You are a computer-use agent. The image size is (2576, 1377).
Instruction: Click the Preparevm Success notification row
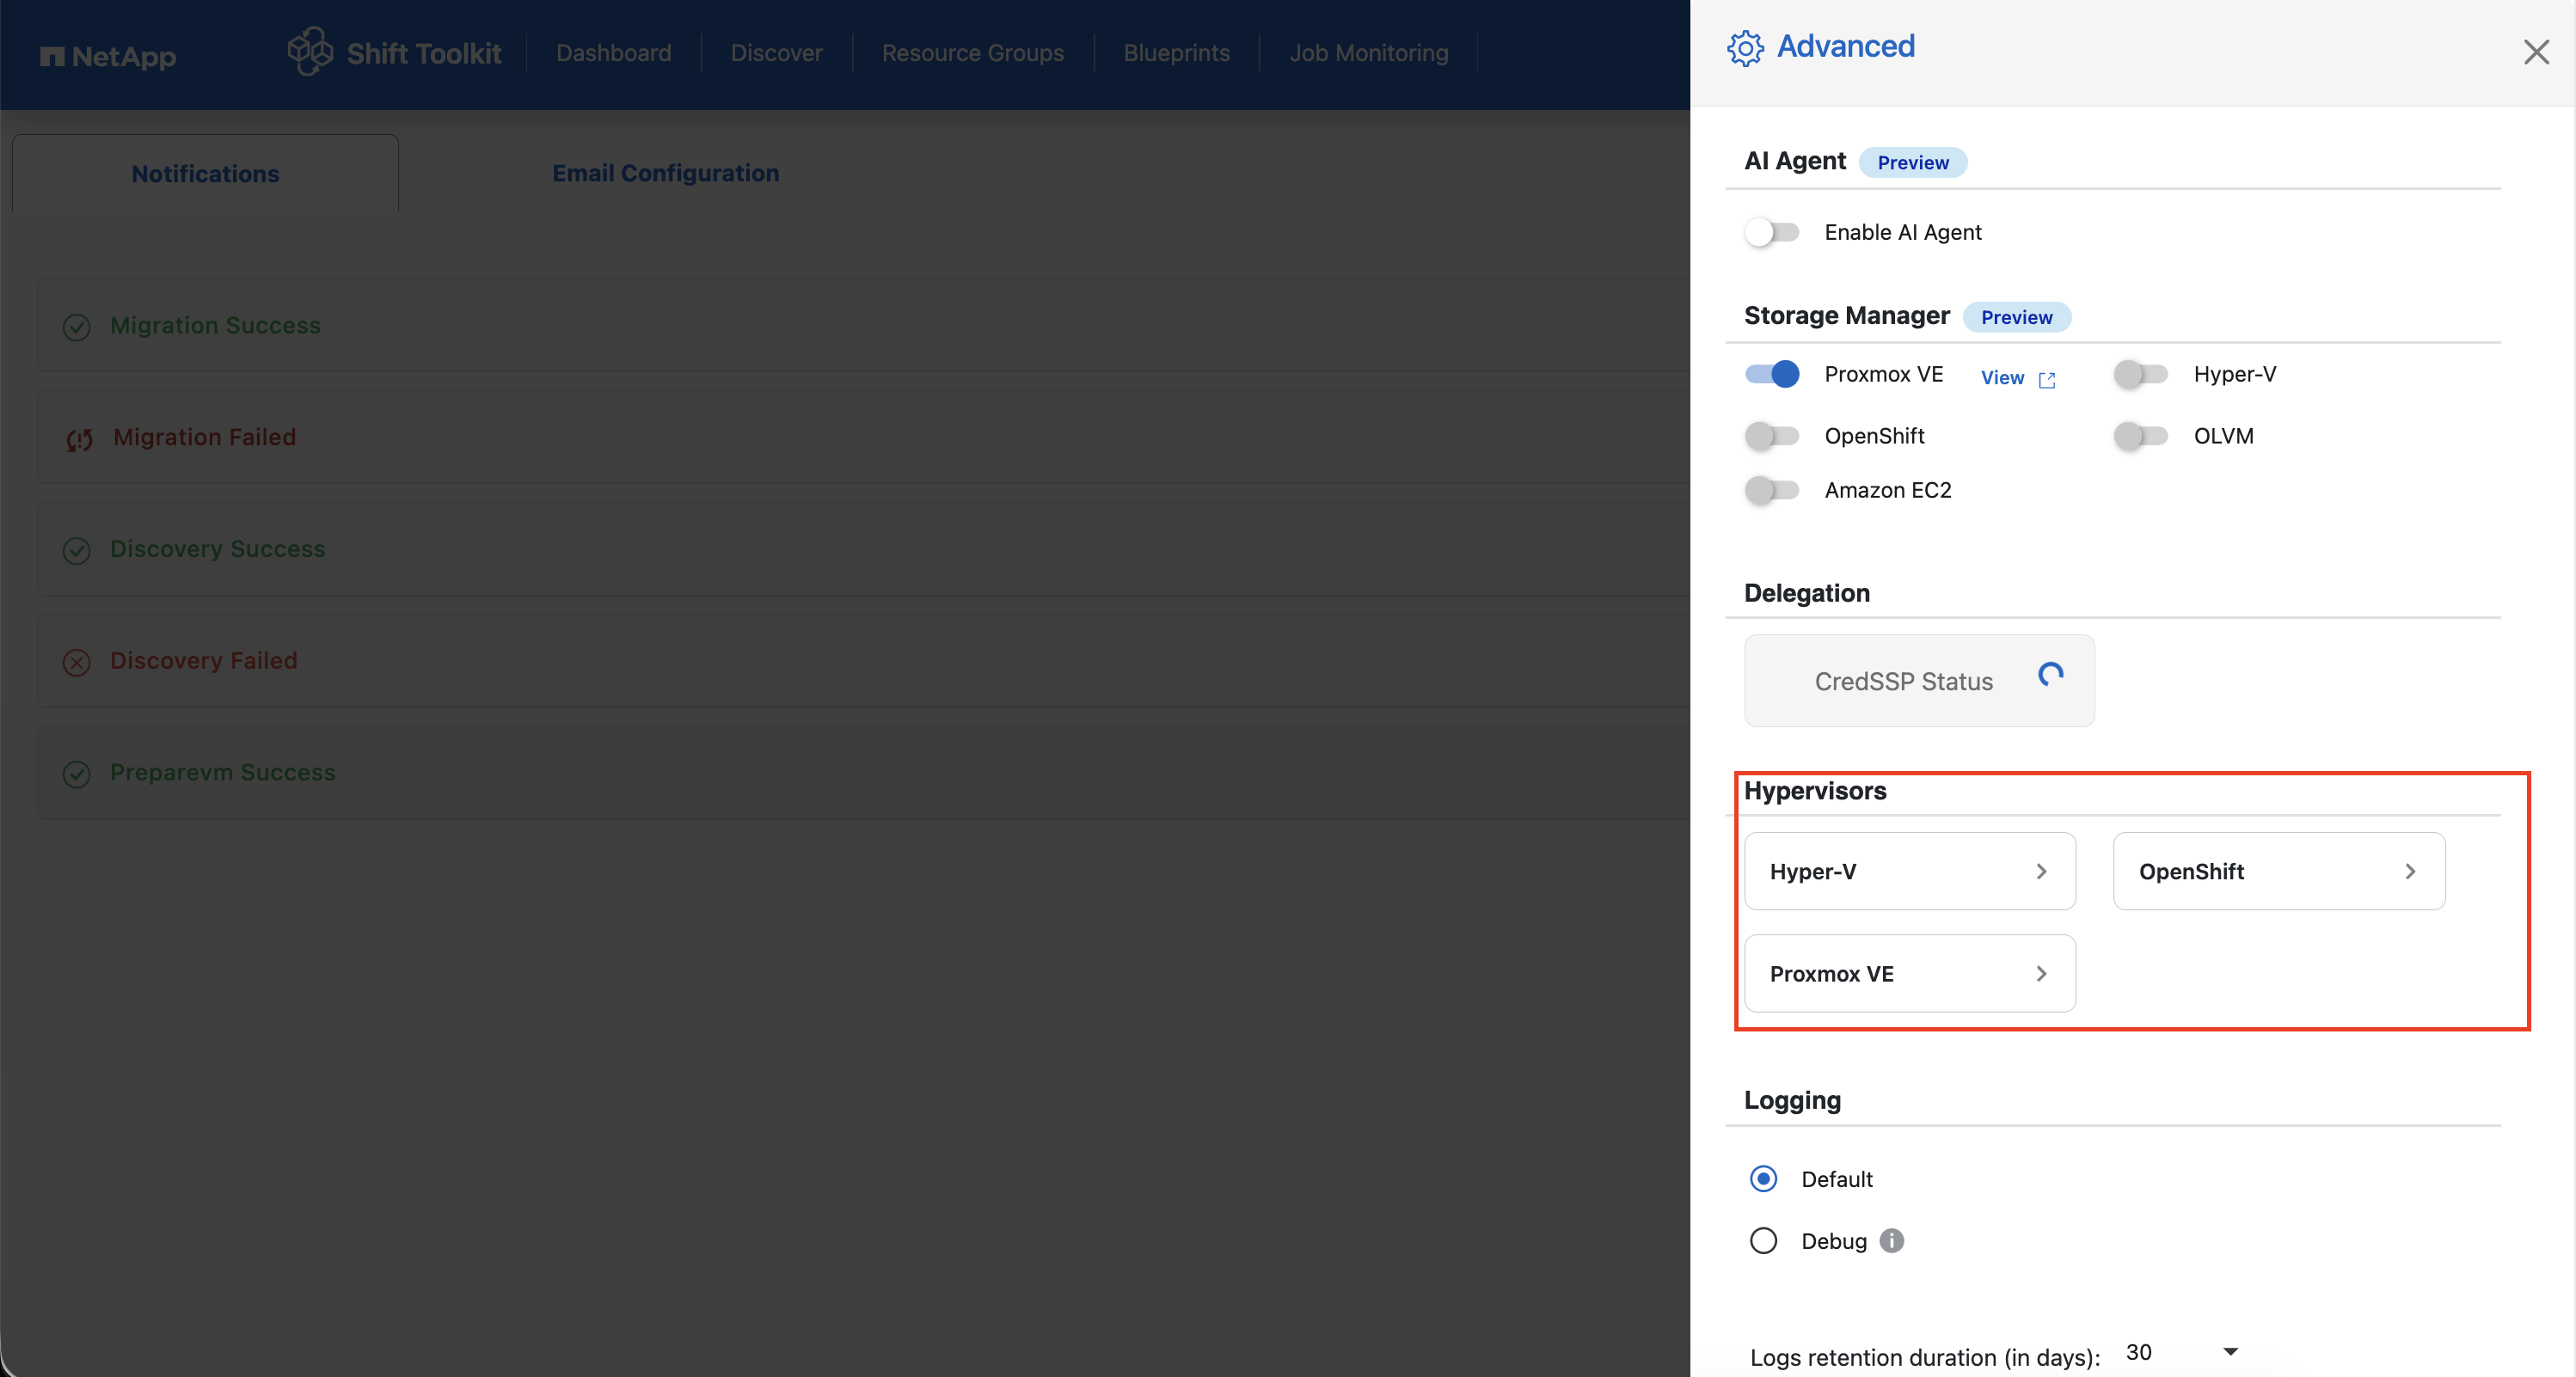863,773
